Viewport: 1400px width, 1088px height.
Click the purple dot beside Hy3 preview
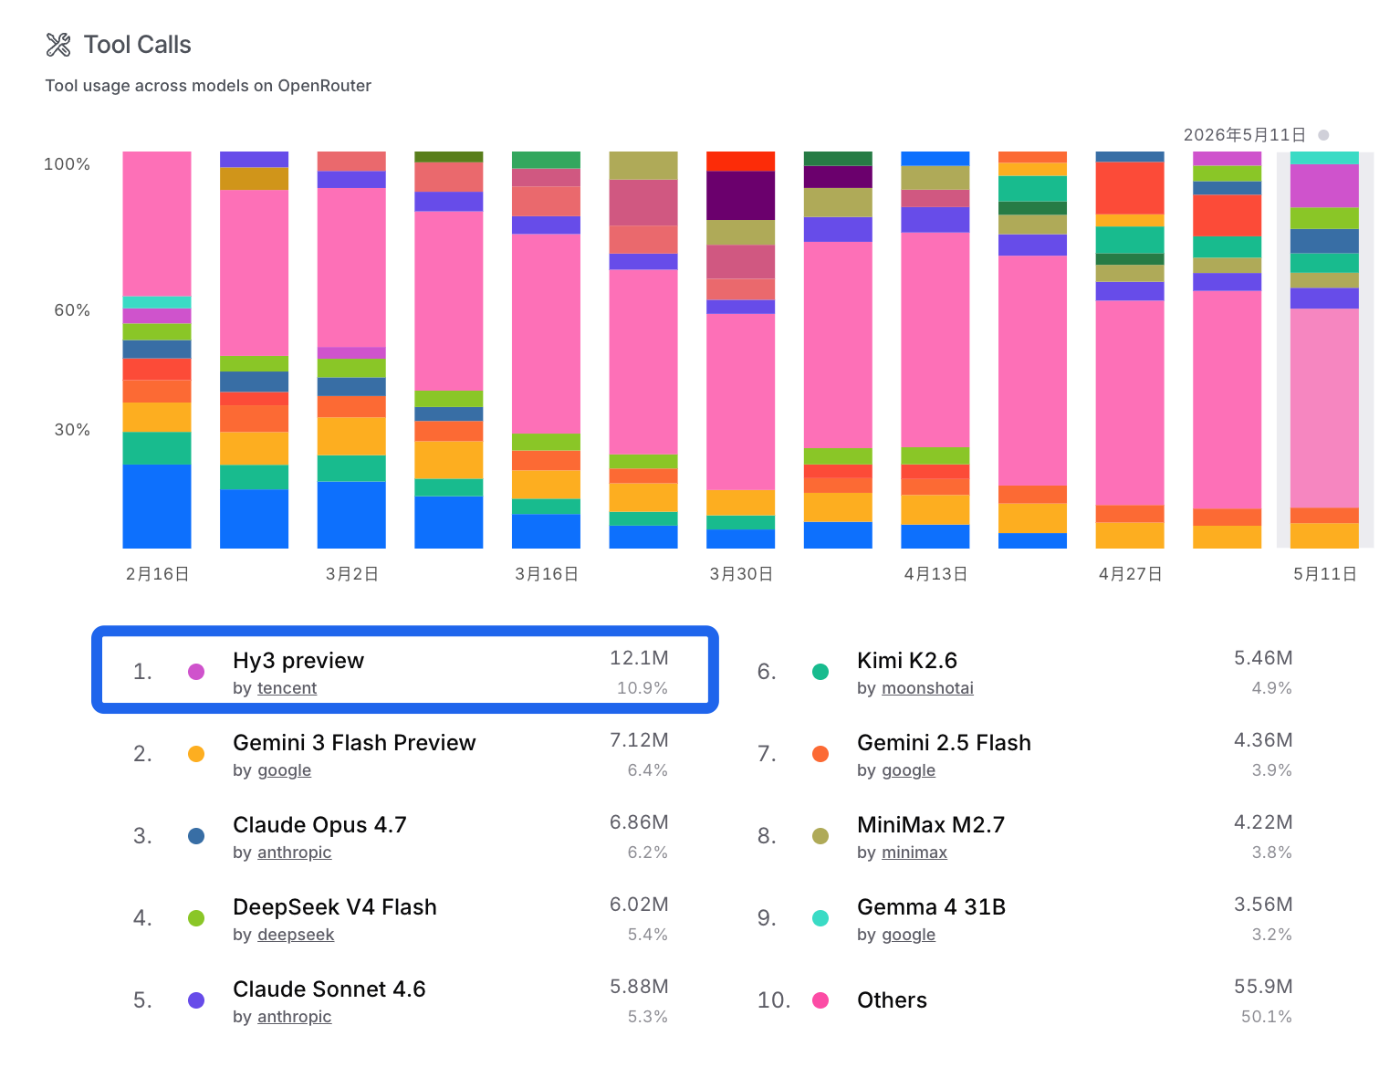click(x=196, y=672)
